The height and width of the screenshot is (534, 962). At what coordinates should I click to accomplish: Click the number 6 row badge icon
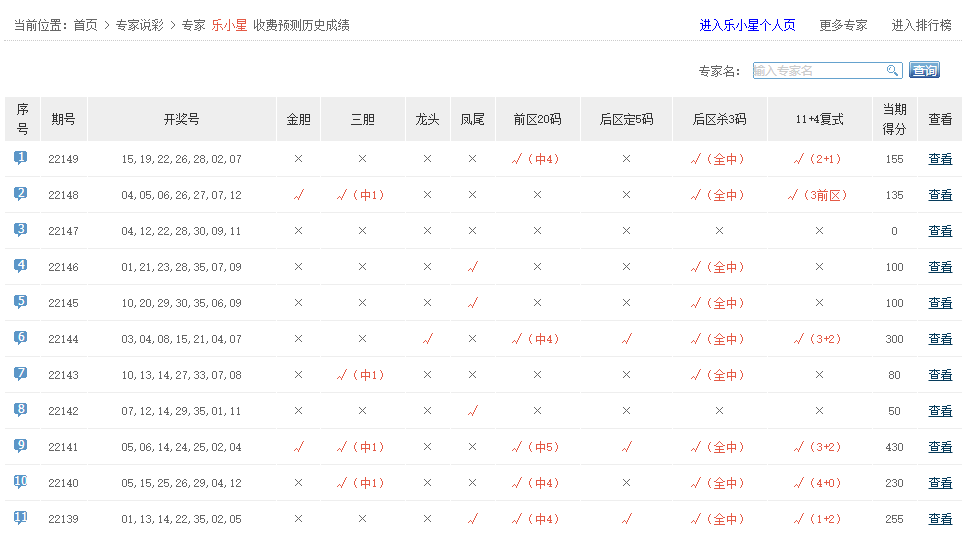[x=21, y=338]
